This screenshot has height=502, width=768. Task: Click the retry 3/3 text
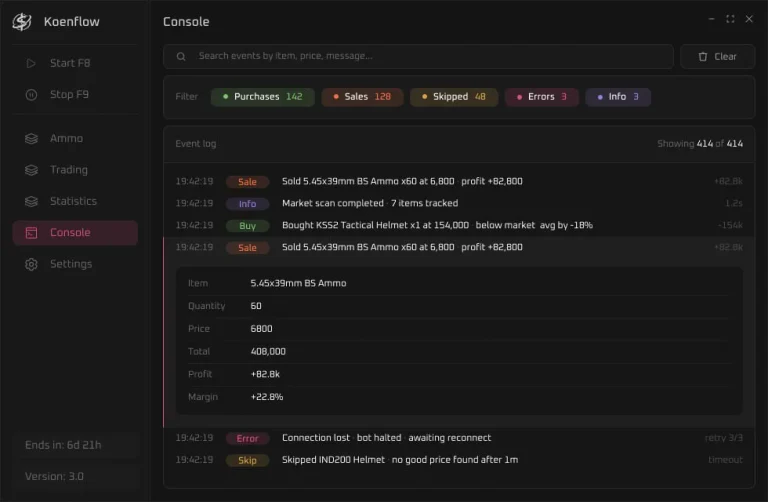point(723,438)
